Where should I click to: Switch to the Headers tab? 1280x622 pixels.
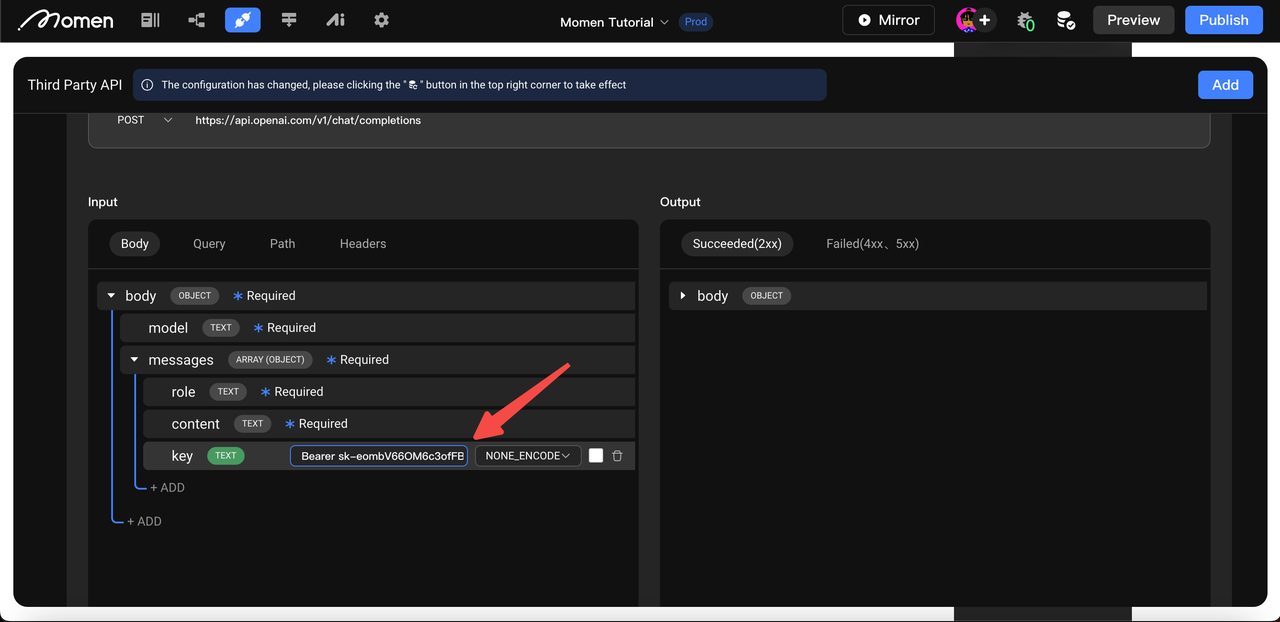[x=363, y=244]
